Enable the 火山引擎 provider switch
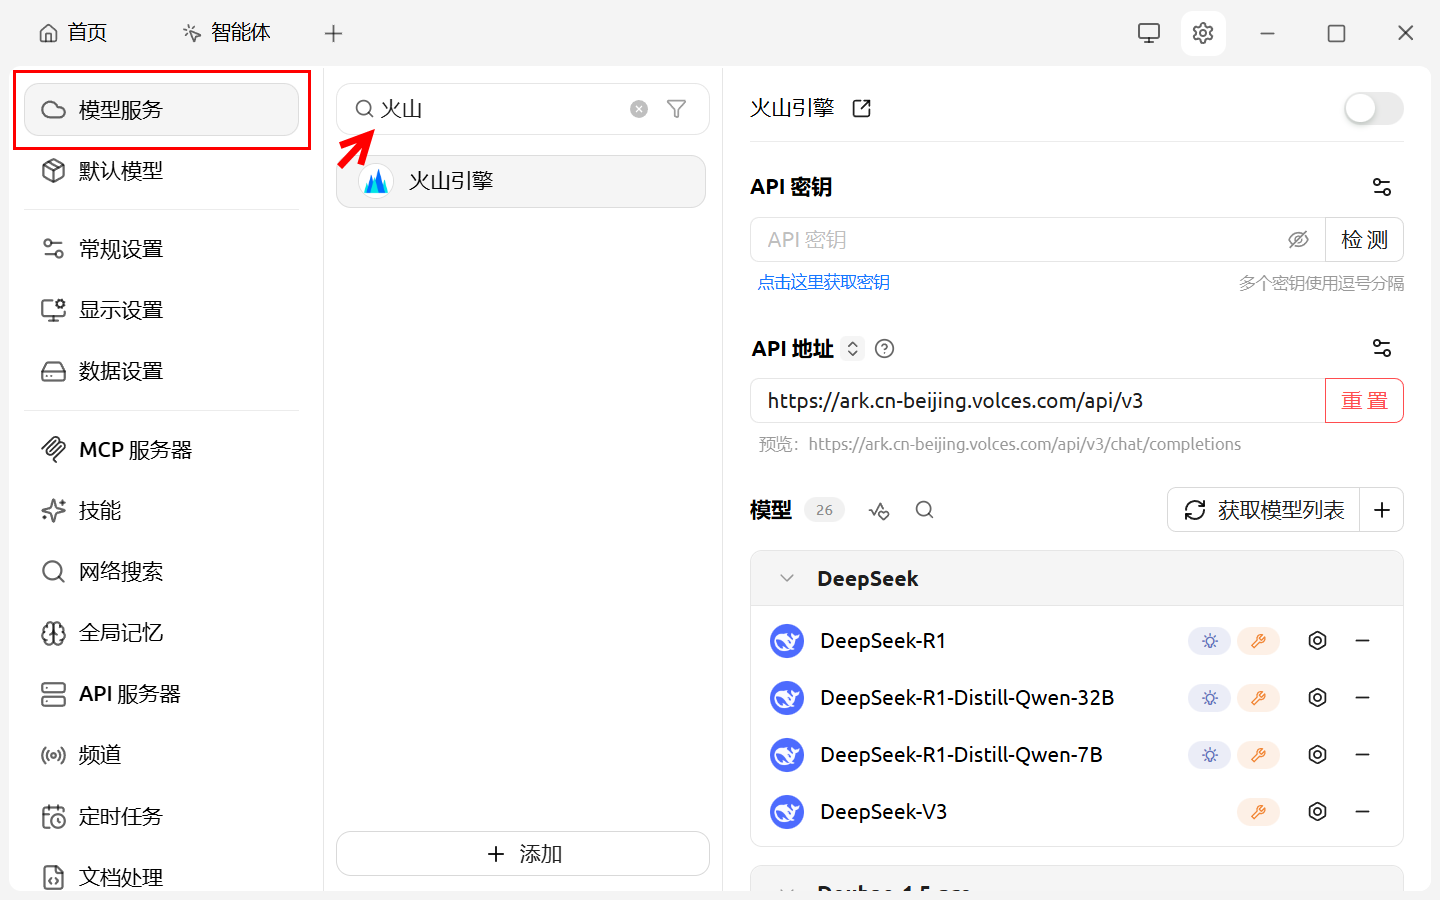 1373,108
